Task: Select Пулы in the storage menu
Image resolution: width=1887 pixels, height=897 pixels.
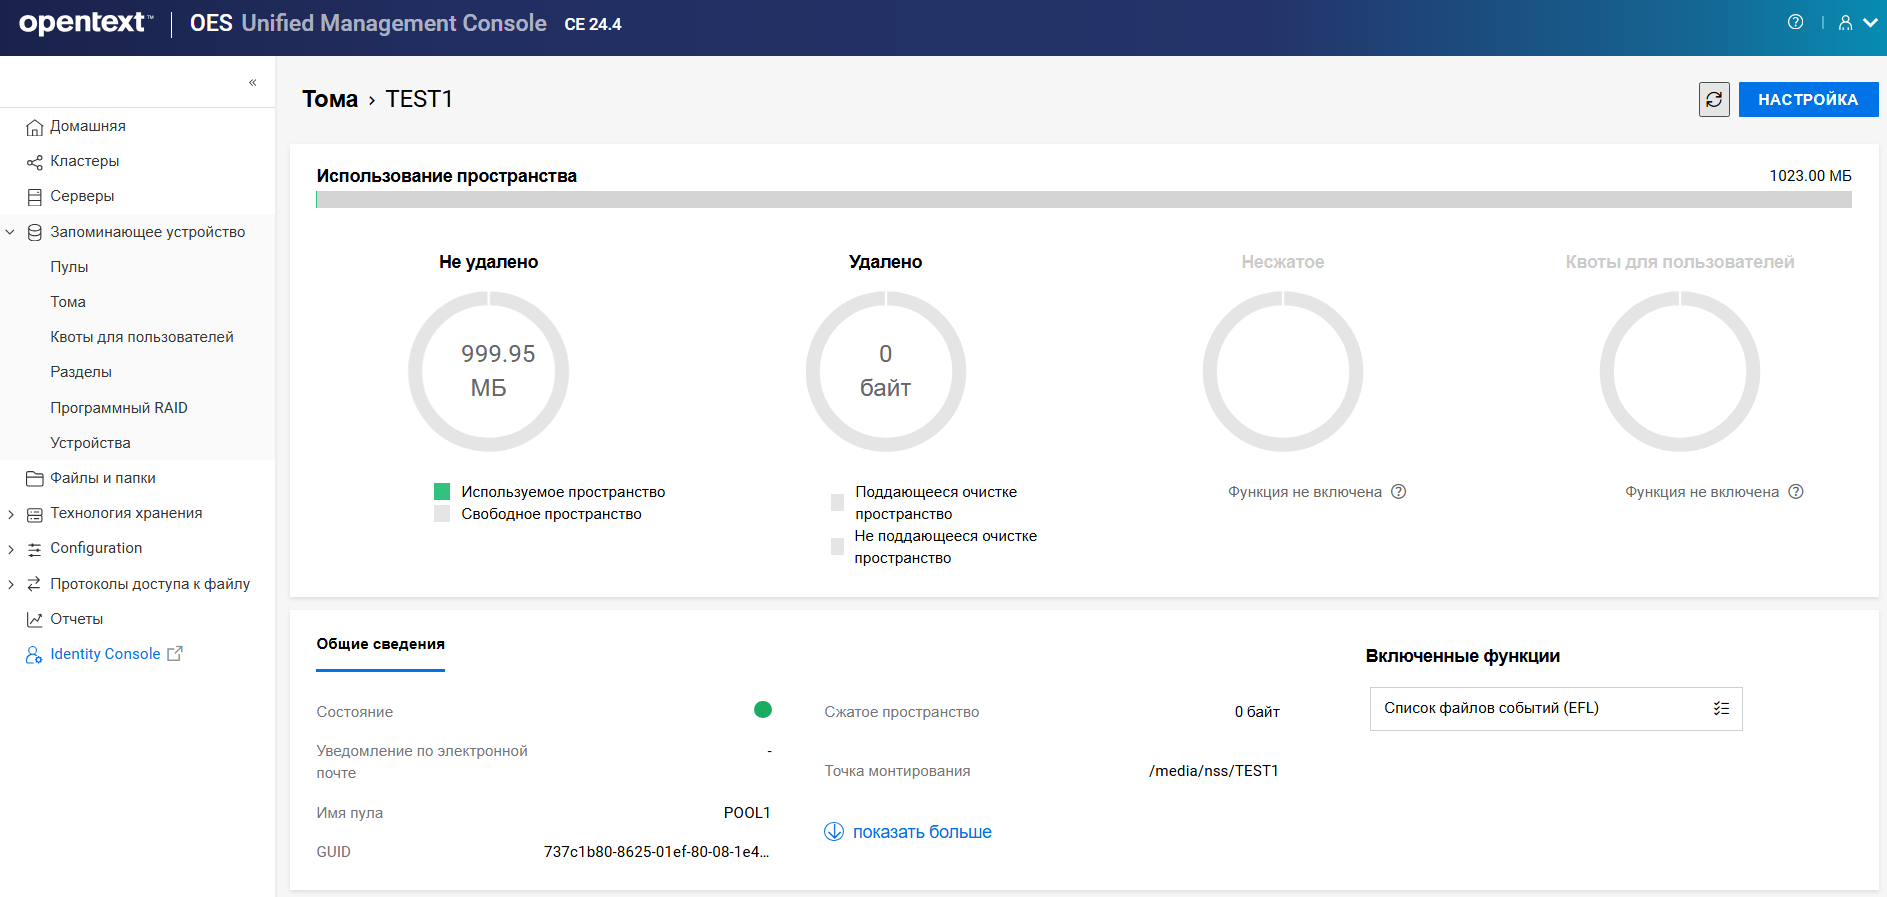Action: coord(69,267)
